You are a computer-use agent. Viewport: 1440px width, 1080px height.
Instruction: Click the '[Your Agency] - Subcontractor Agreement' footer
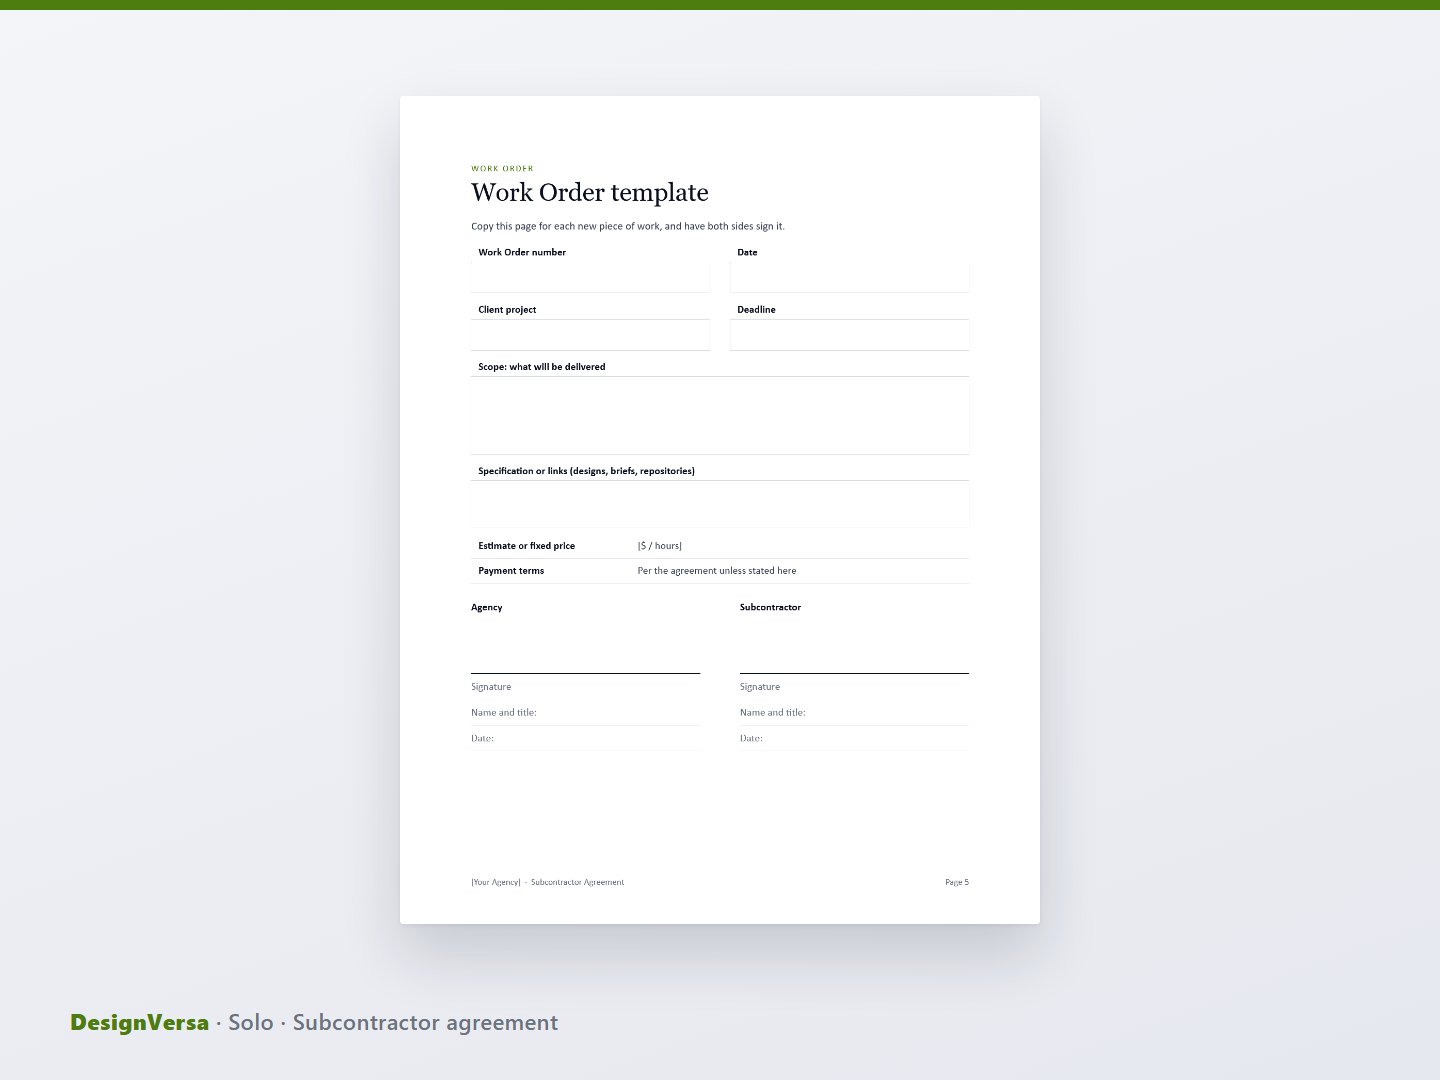pyautogui.click(x=548, y=882)
